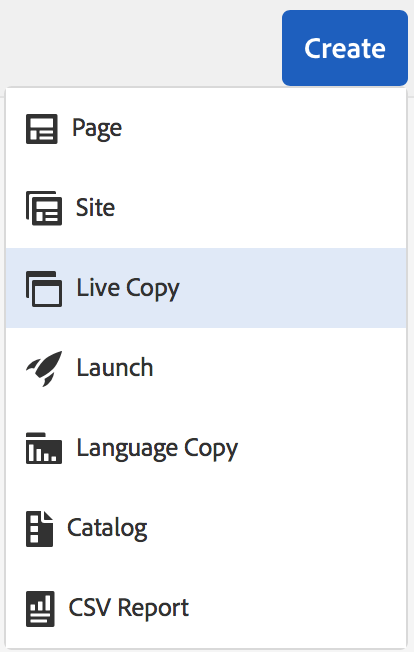414x652 pixels.
Task: Click the Page layout icon
Action: 42,129
